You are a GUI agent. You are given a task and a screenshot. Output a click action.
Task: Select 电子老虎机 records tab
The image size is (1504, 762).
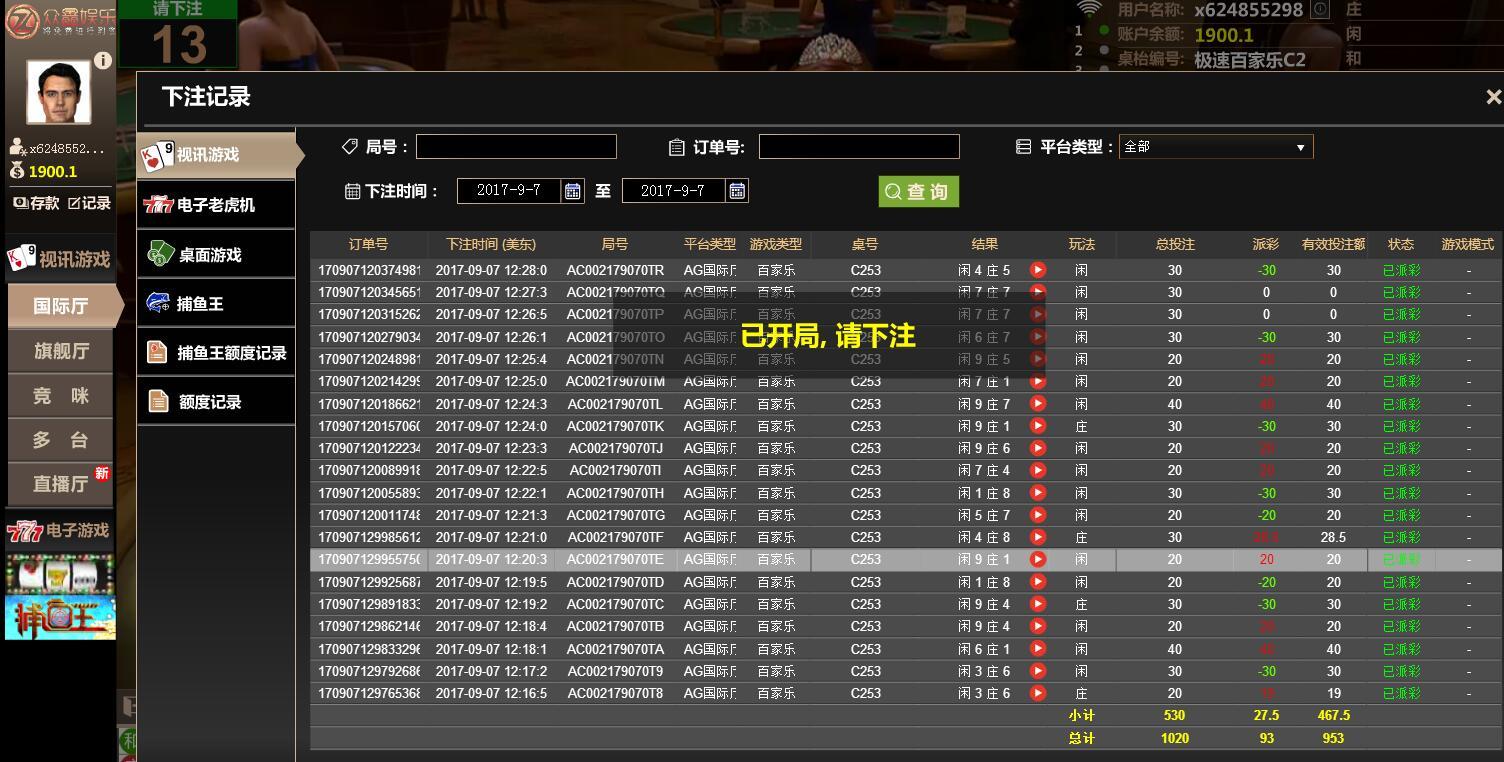(216, 205)
